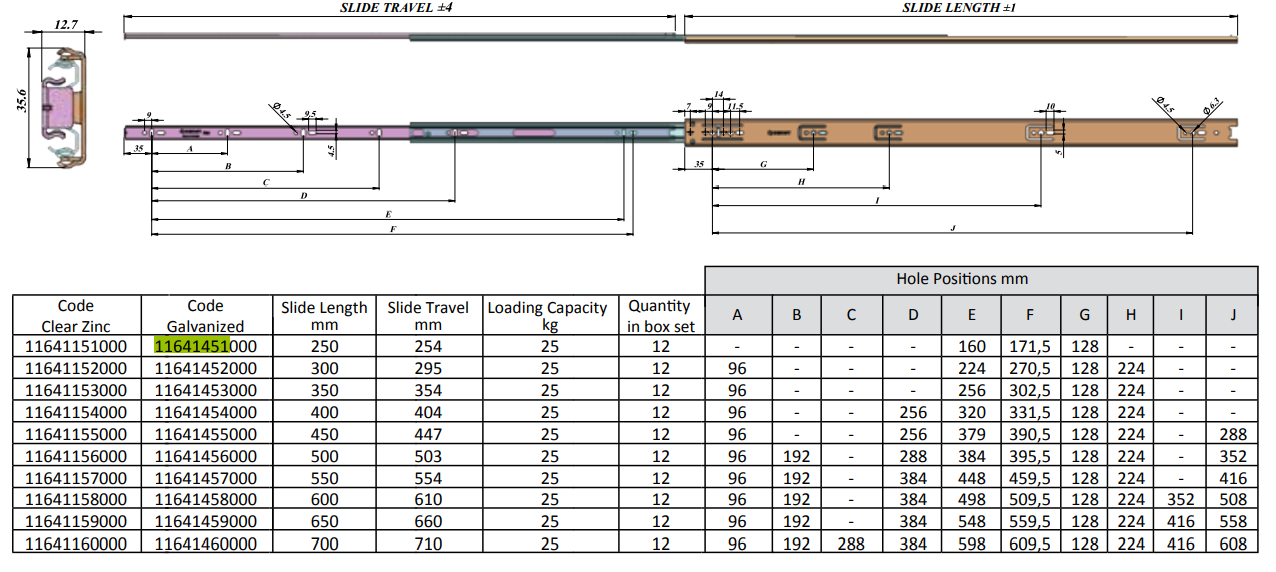The width and height of the screenshot is (1276, 572).
Task: Click the 35.6 height dimension label
Action: 20,103
